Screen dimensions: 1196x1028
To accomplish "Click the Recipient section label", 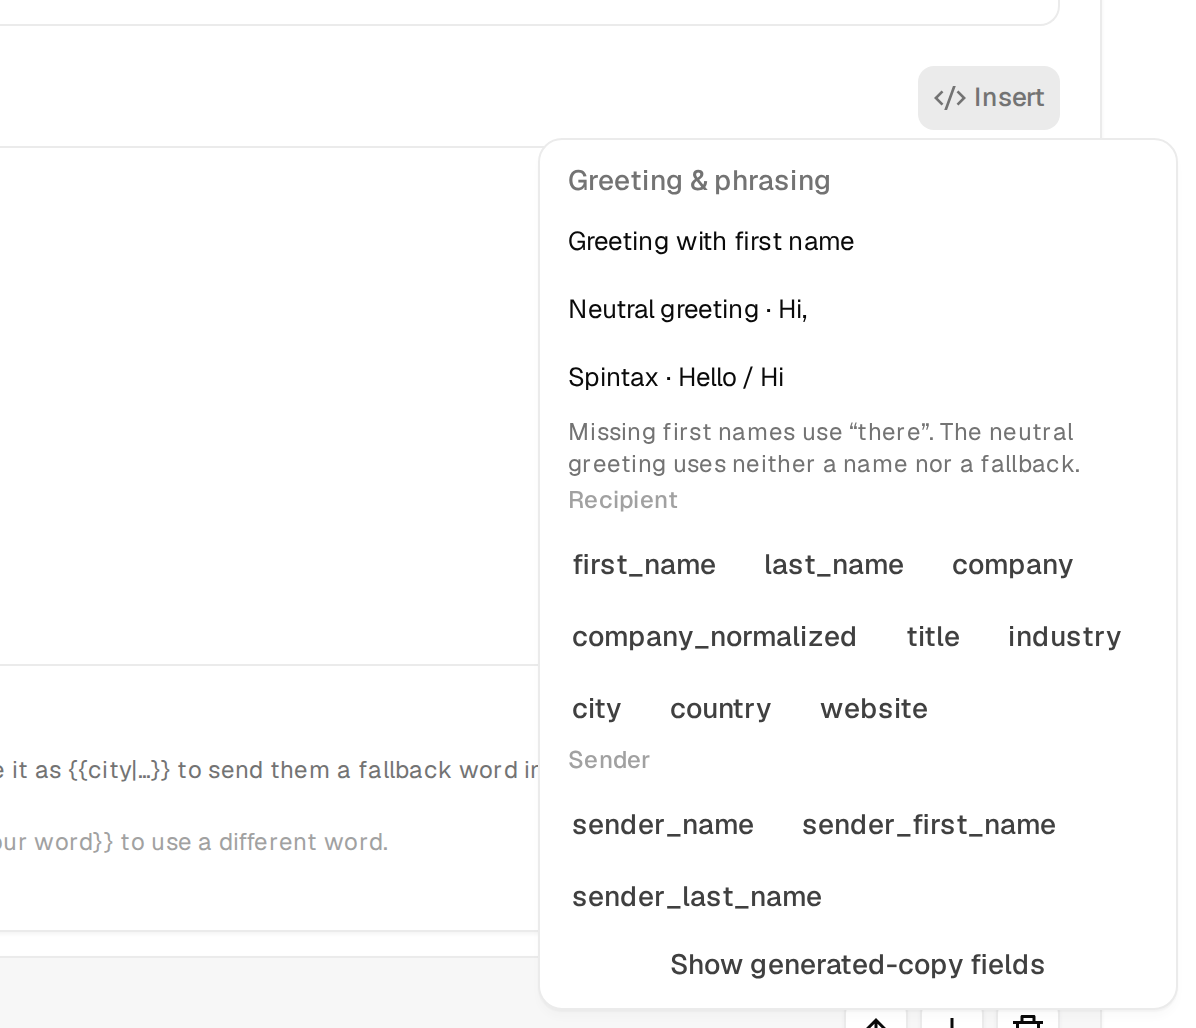I will click(x=622, y=500).
